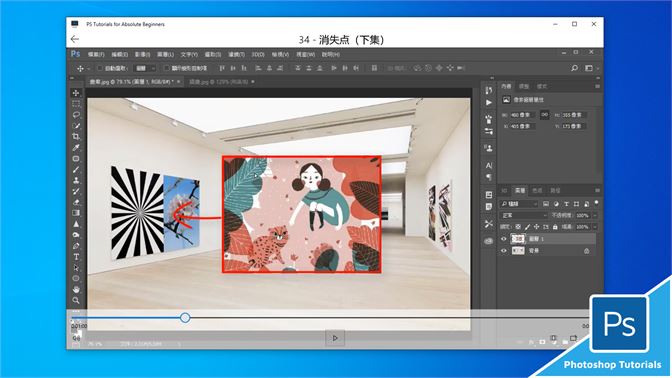Hide the Background layer eye icon
The height and width of the screenshot is (378, 672).
click(x=504, y=251)
